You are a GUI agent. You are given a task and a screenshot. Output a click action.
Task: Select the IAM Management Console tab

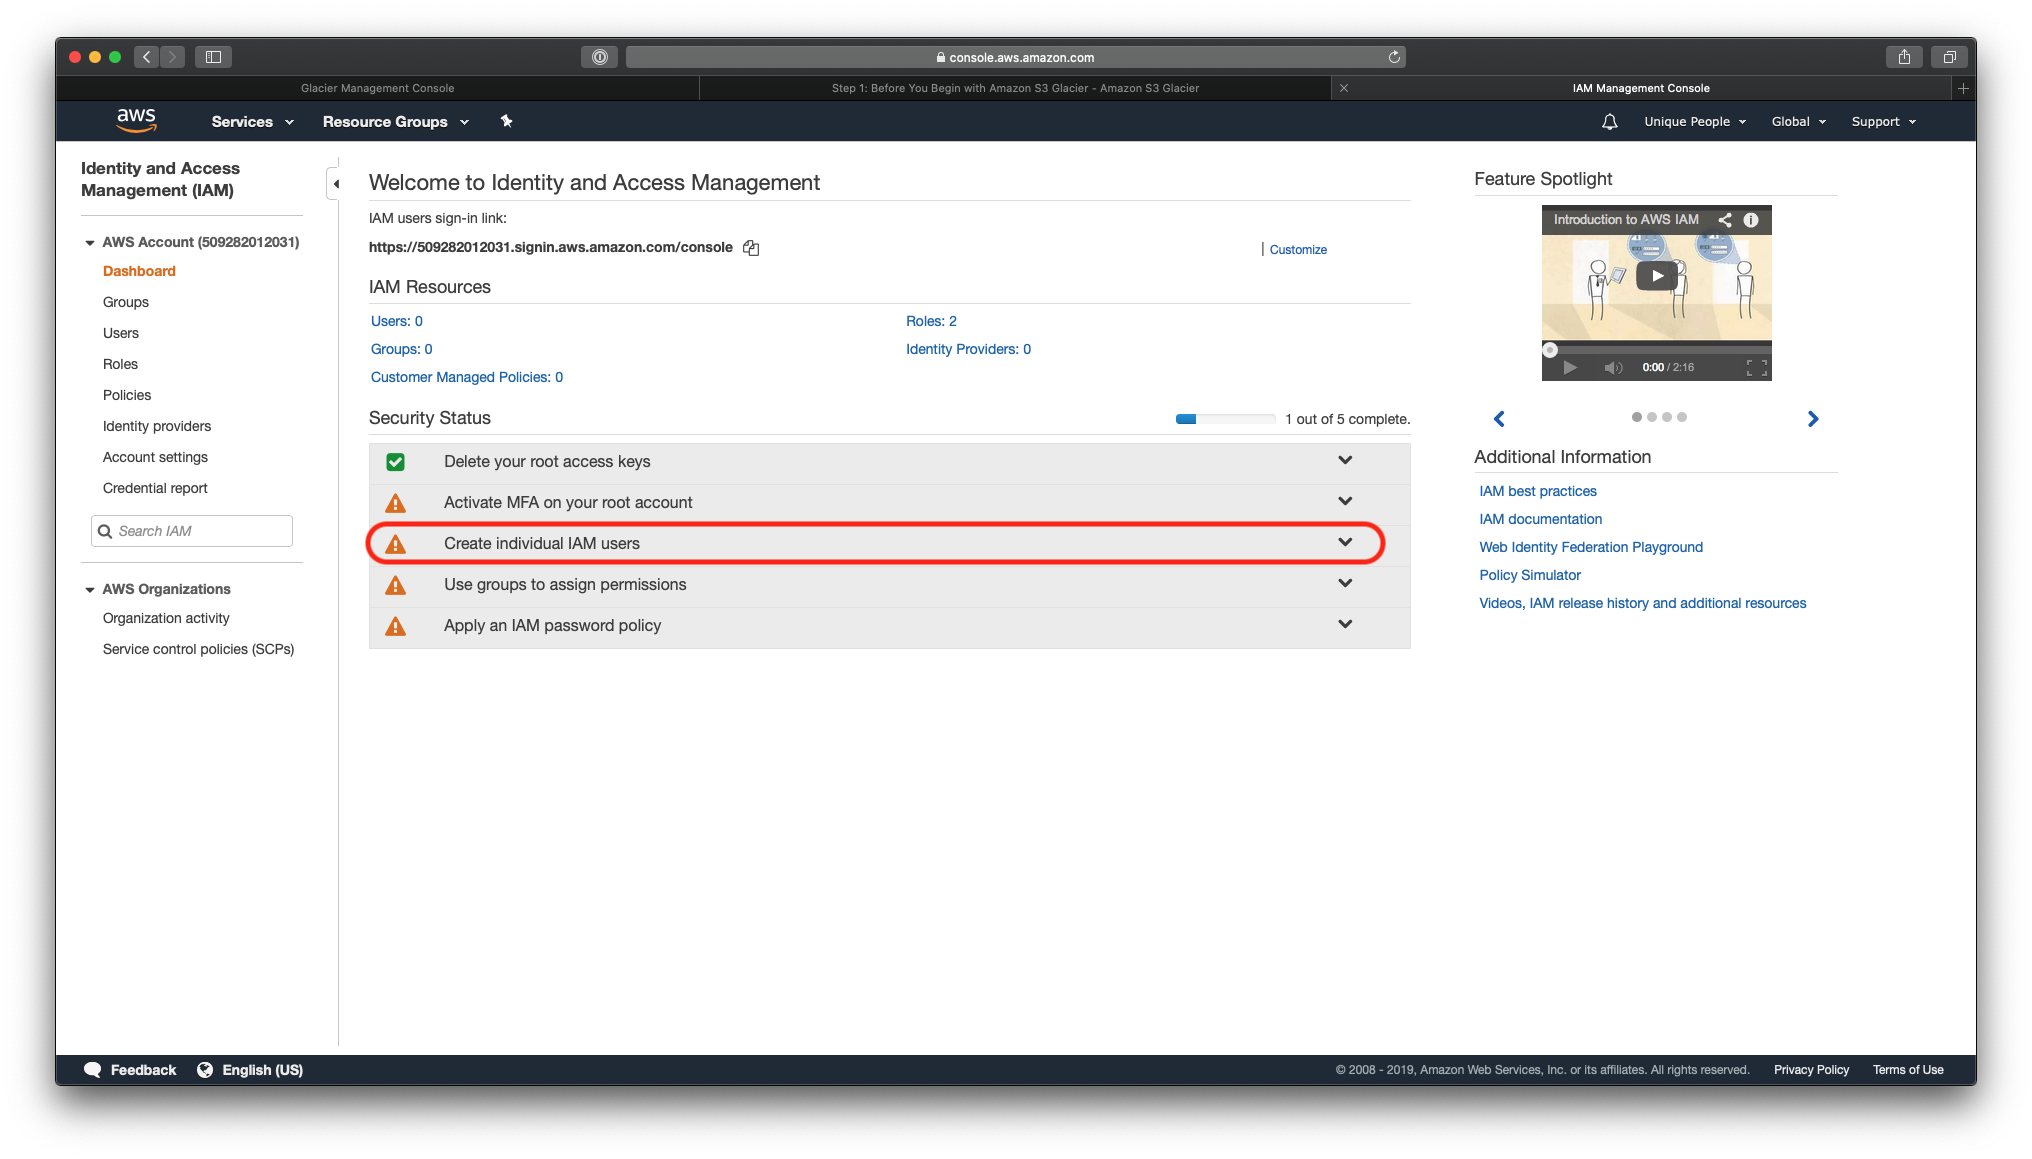pyautogui.click(x=1641, y=88)
